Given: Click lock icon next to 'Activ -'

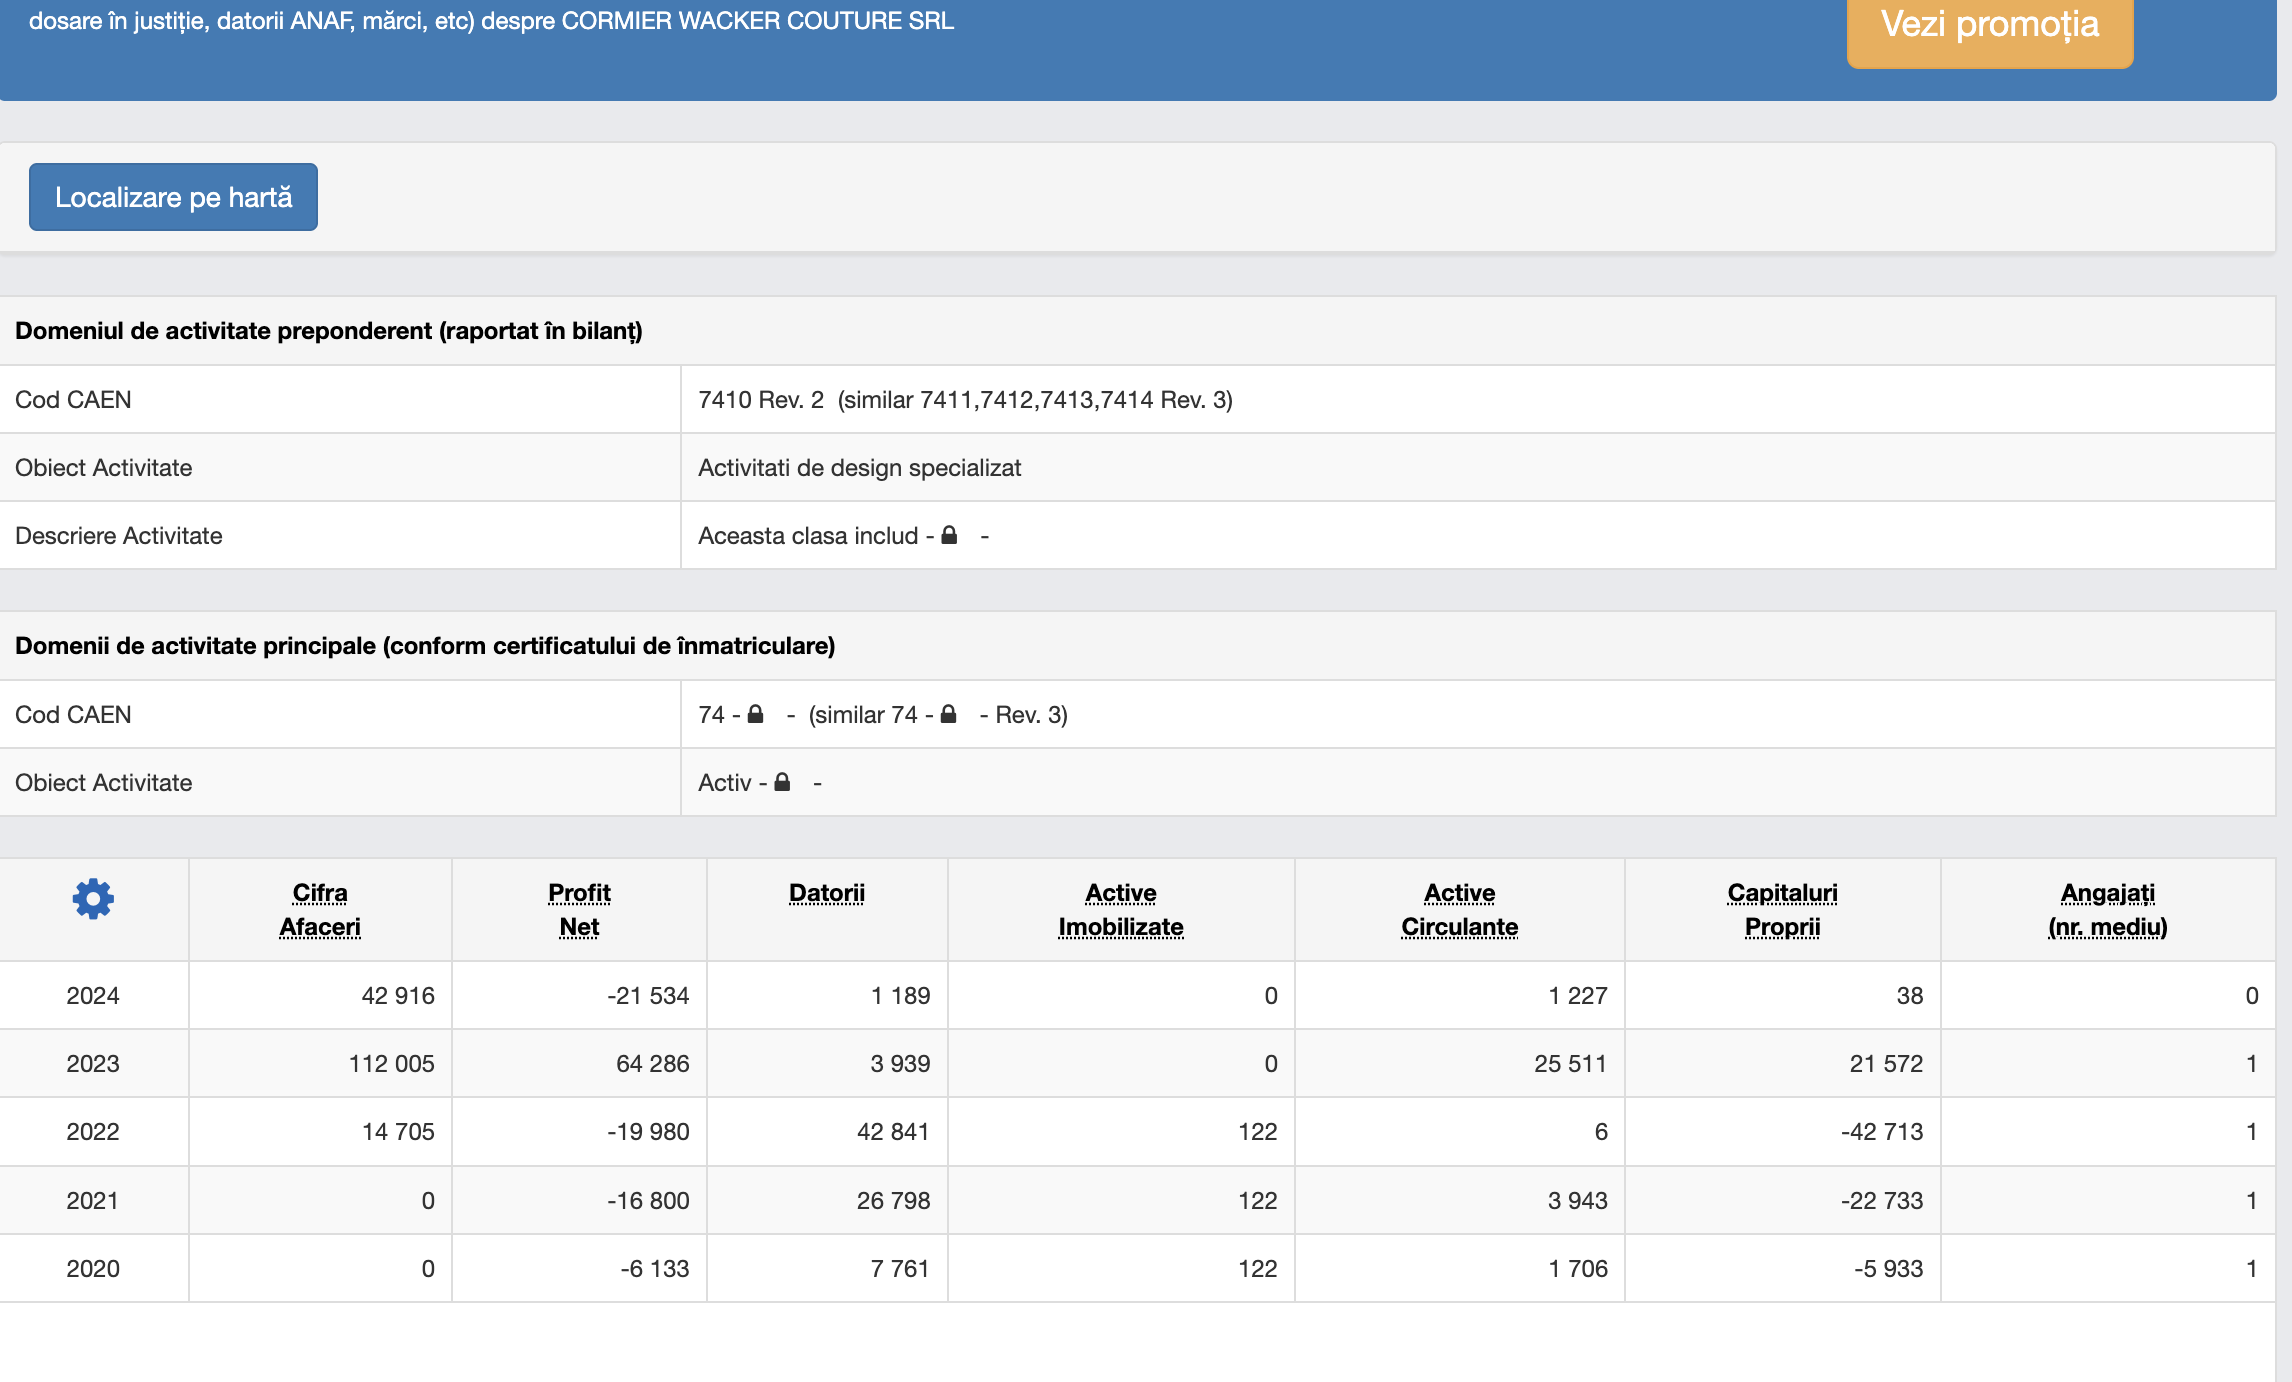Looking at the screenshot, I should click(x=783, y=782).
